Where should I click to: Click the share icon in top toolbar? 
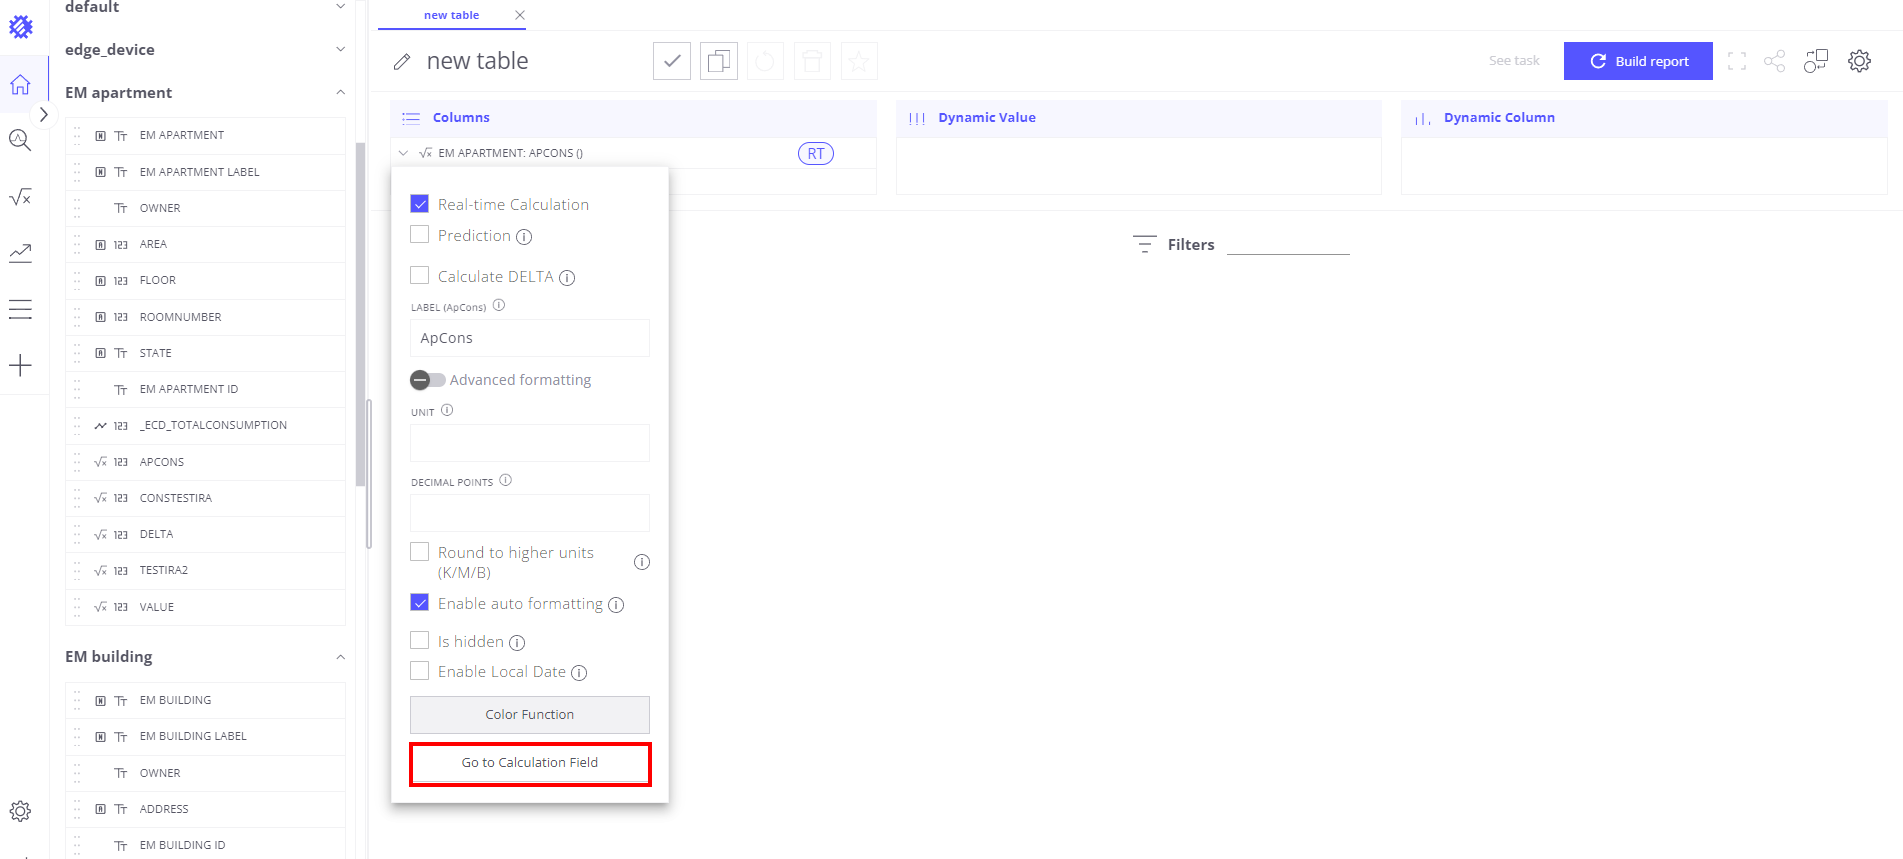pyautogui.click(x=1774, y=61)
